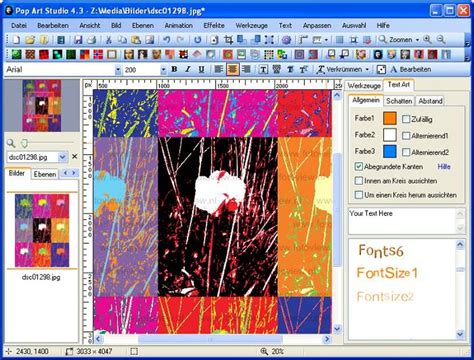The height and width of the screenshot is (360, 474).
Task: Select the dsc01298.jpg thumbnail in Bilder
Action: coord(42,230)
